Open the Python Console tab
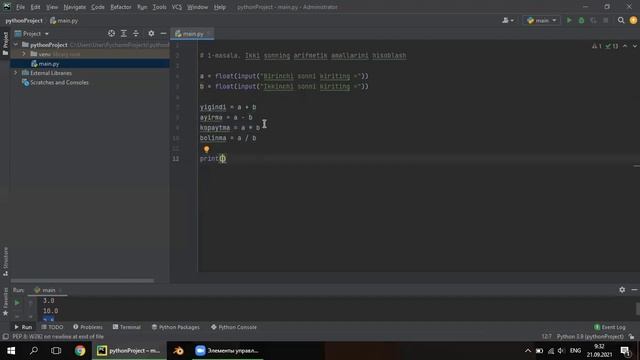Screen dimensions: 640x360 pos(234,327)
